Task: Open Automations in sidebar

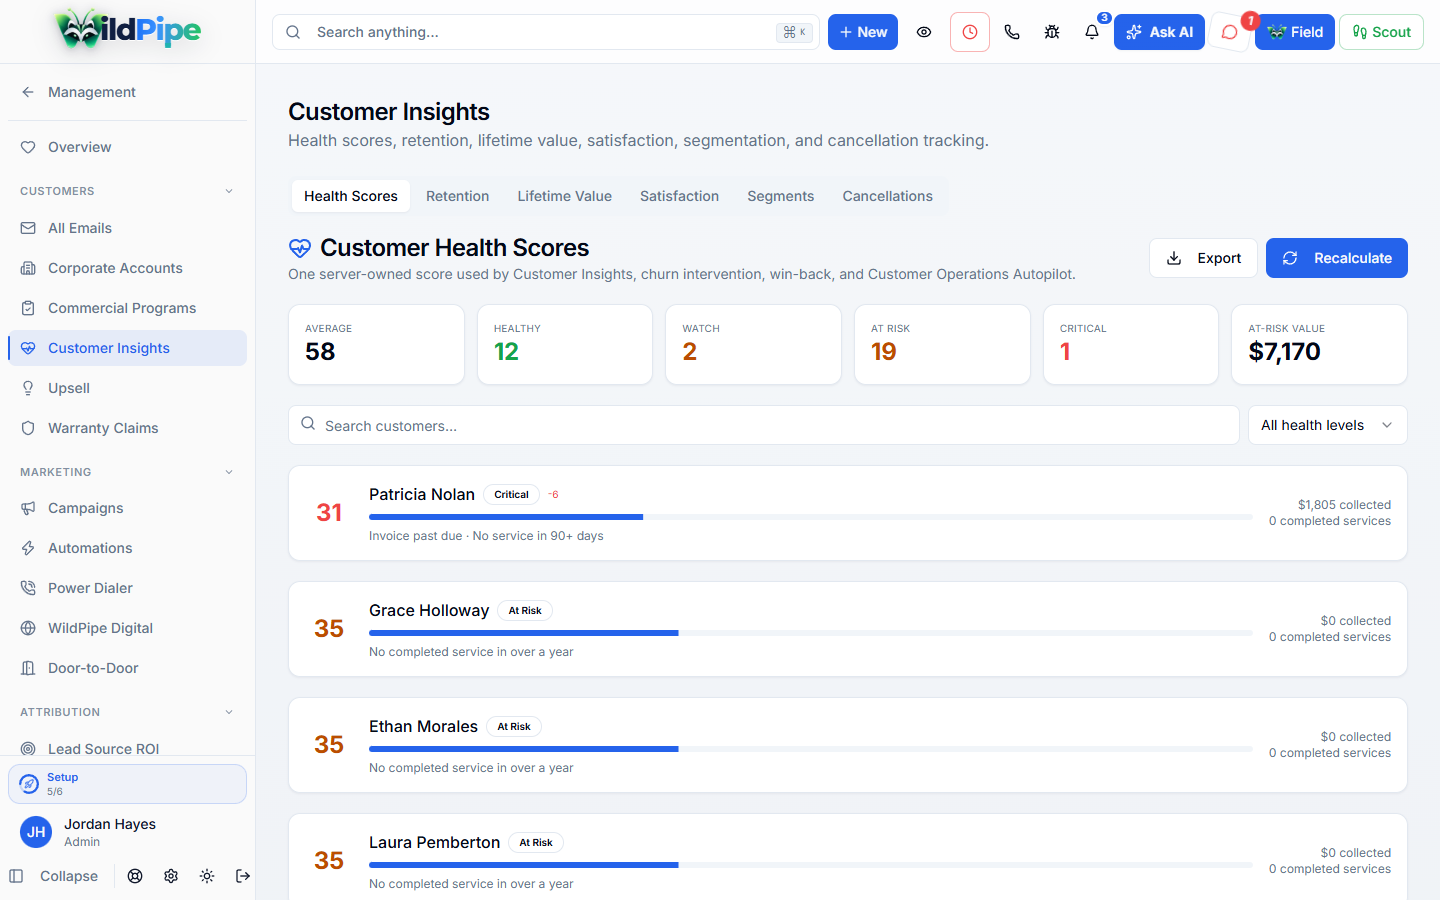Action: (x=127, y=548)
